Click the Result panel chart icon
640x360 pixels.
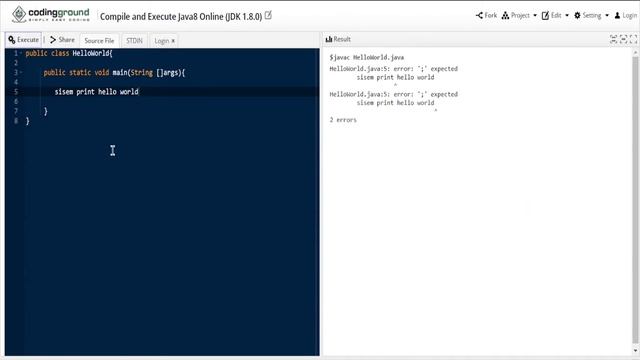(x=329, y=39)
